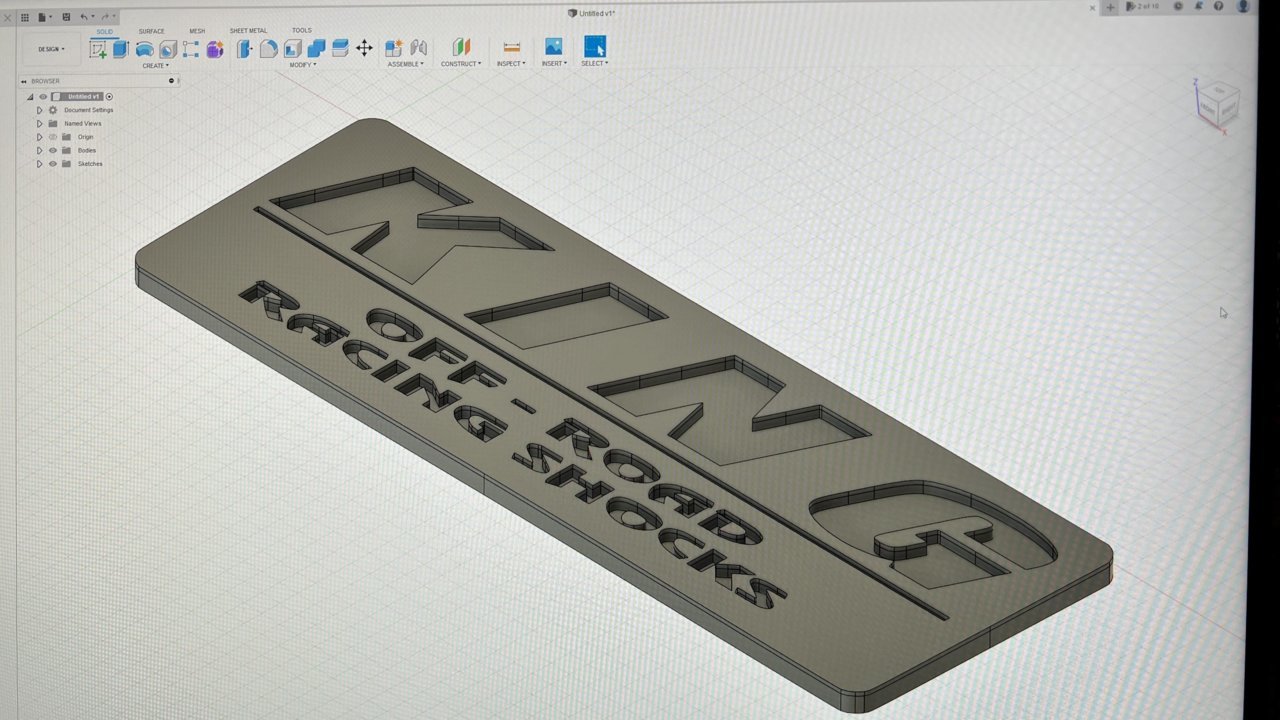Select the purple Create Form tool

214,49
